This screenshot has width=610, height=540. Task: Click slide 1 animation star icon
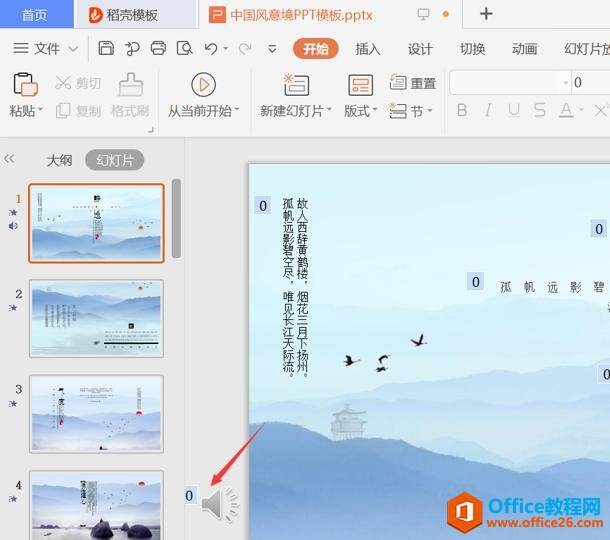click(x=14, y=212)
